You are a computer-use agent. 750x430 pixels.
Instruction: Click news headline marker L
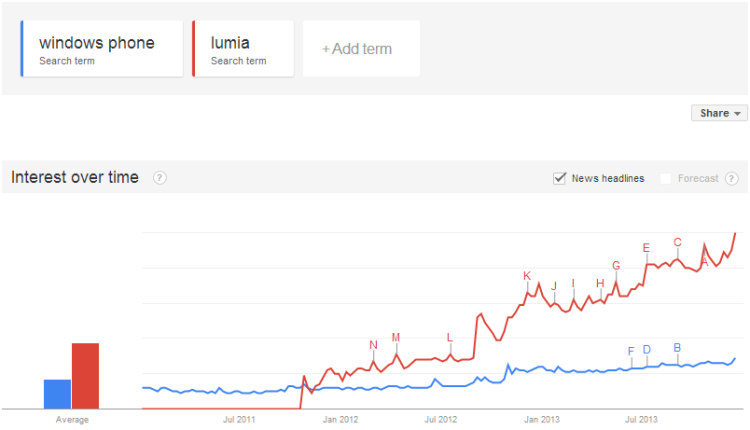[450, 337]
